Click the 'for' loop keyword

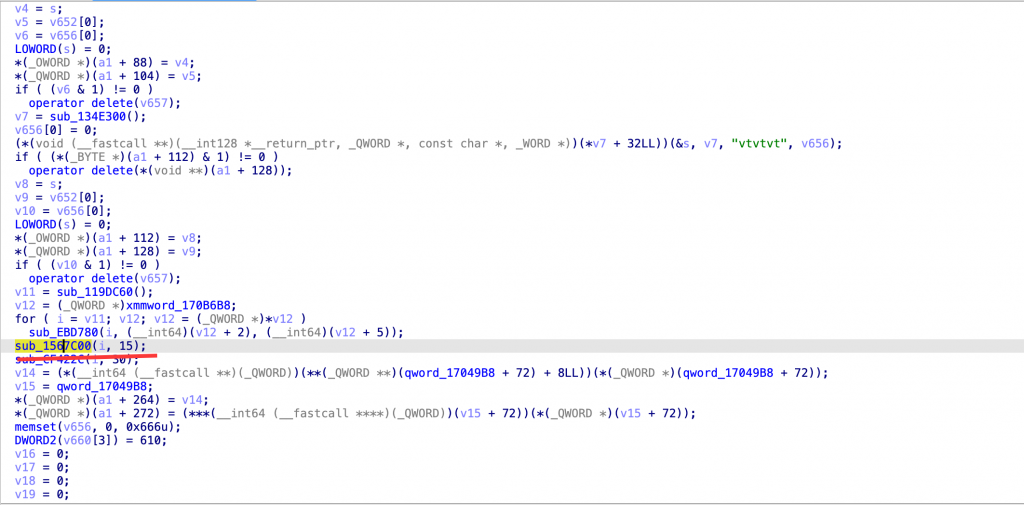24,318
